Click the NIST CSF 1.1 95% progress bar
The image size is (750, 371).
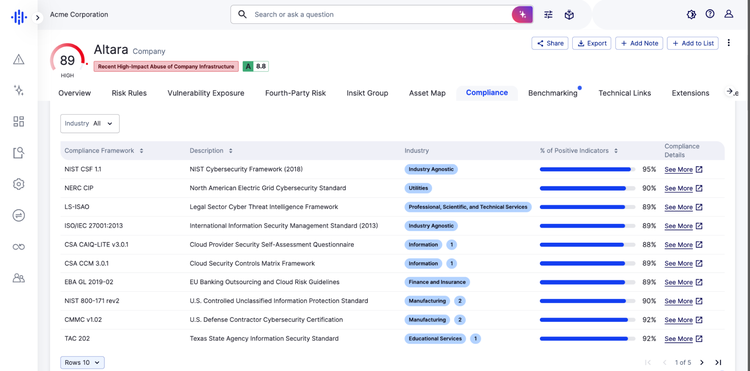click(587, 169)
